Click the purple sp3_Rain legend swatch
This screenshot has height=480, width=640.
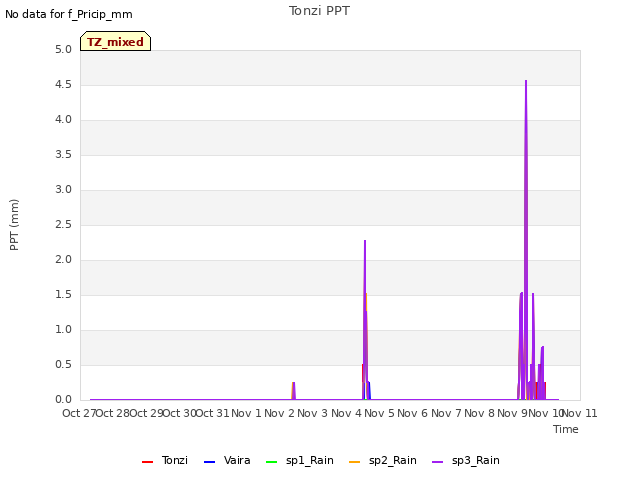pos(438,462)
